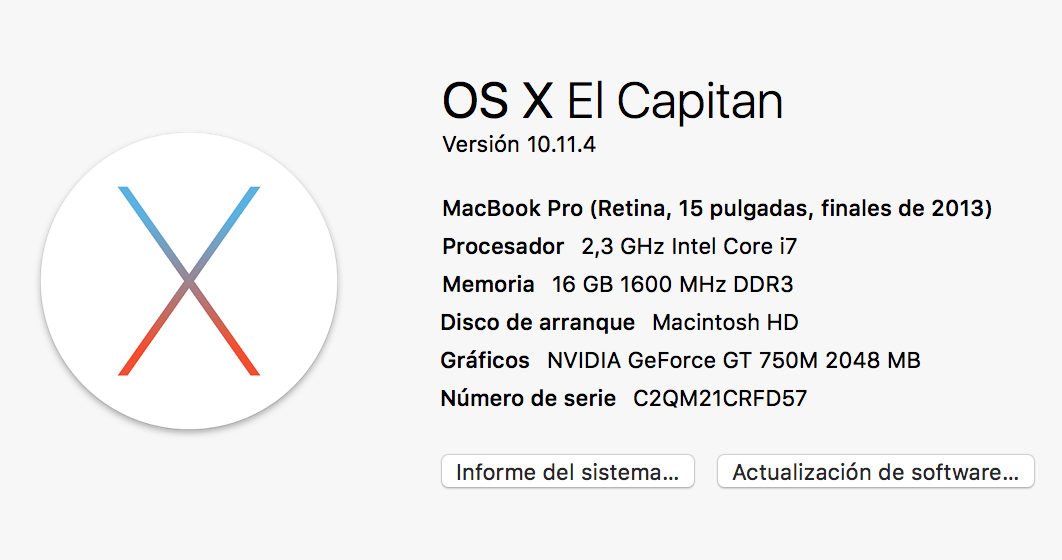The image size is (1062, 560).
Task: Click the Disco de arranque label
Action: [x=537, y=323]
